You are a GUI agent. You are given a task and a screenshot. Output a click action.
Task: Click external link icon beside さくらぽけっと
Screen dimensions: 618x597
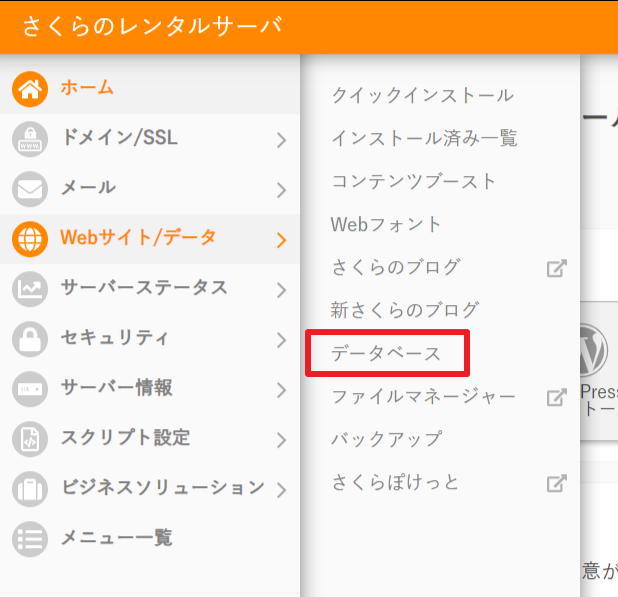point(557,483)
